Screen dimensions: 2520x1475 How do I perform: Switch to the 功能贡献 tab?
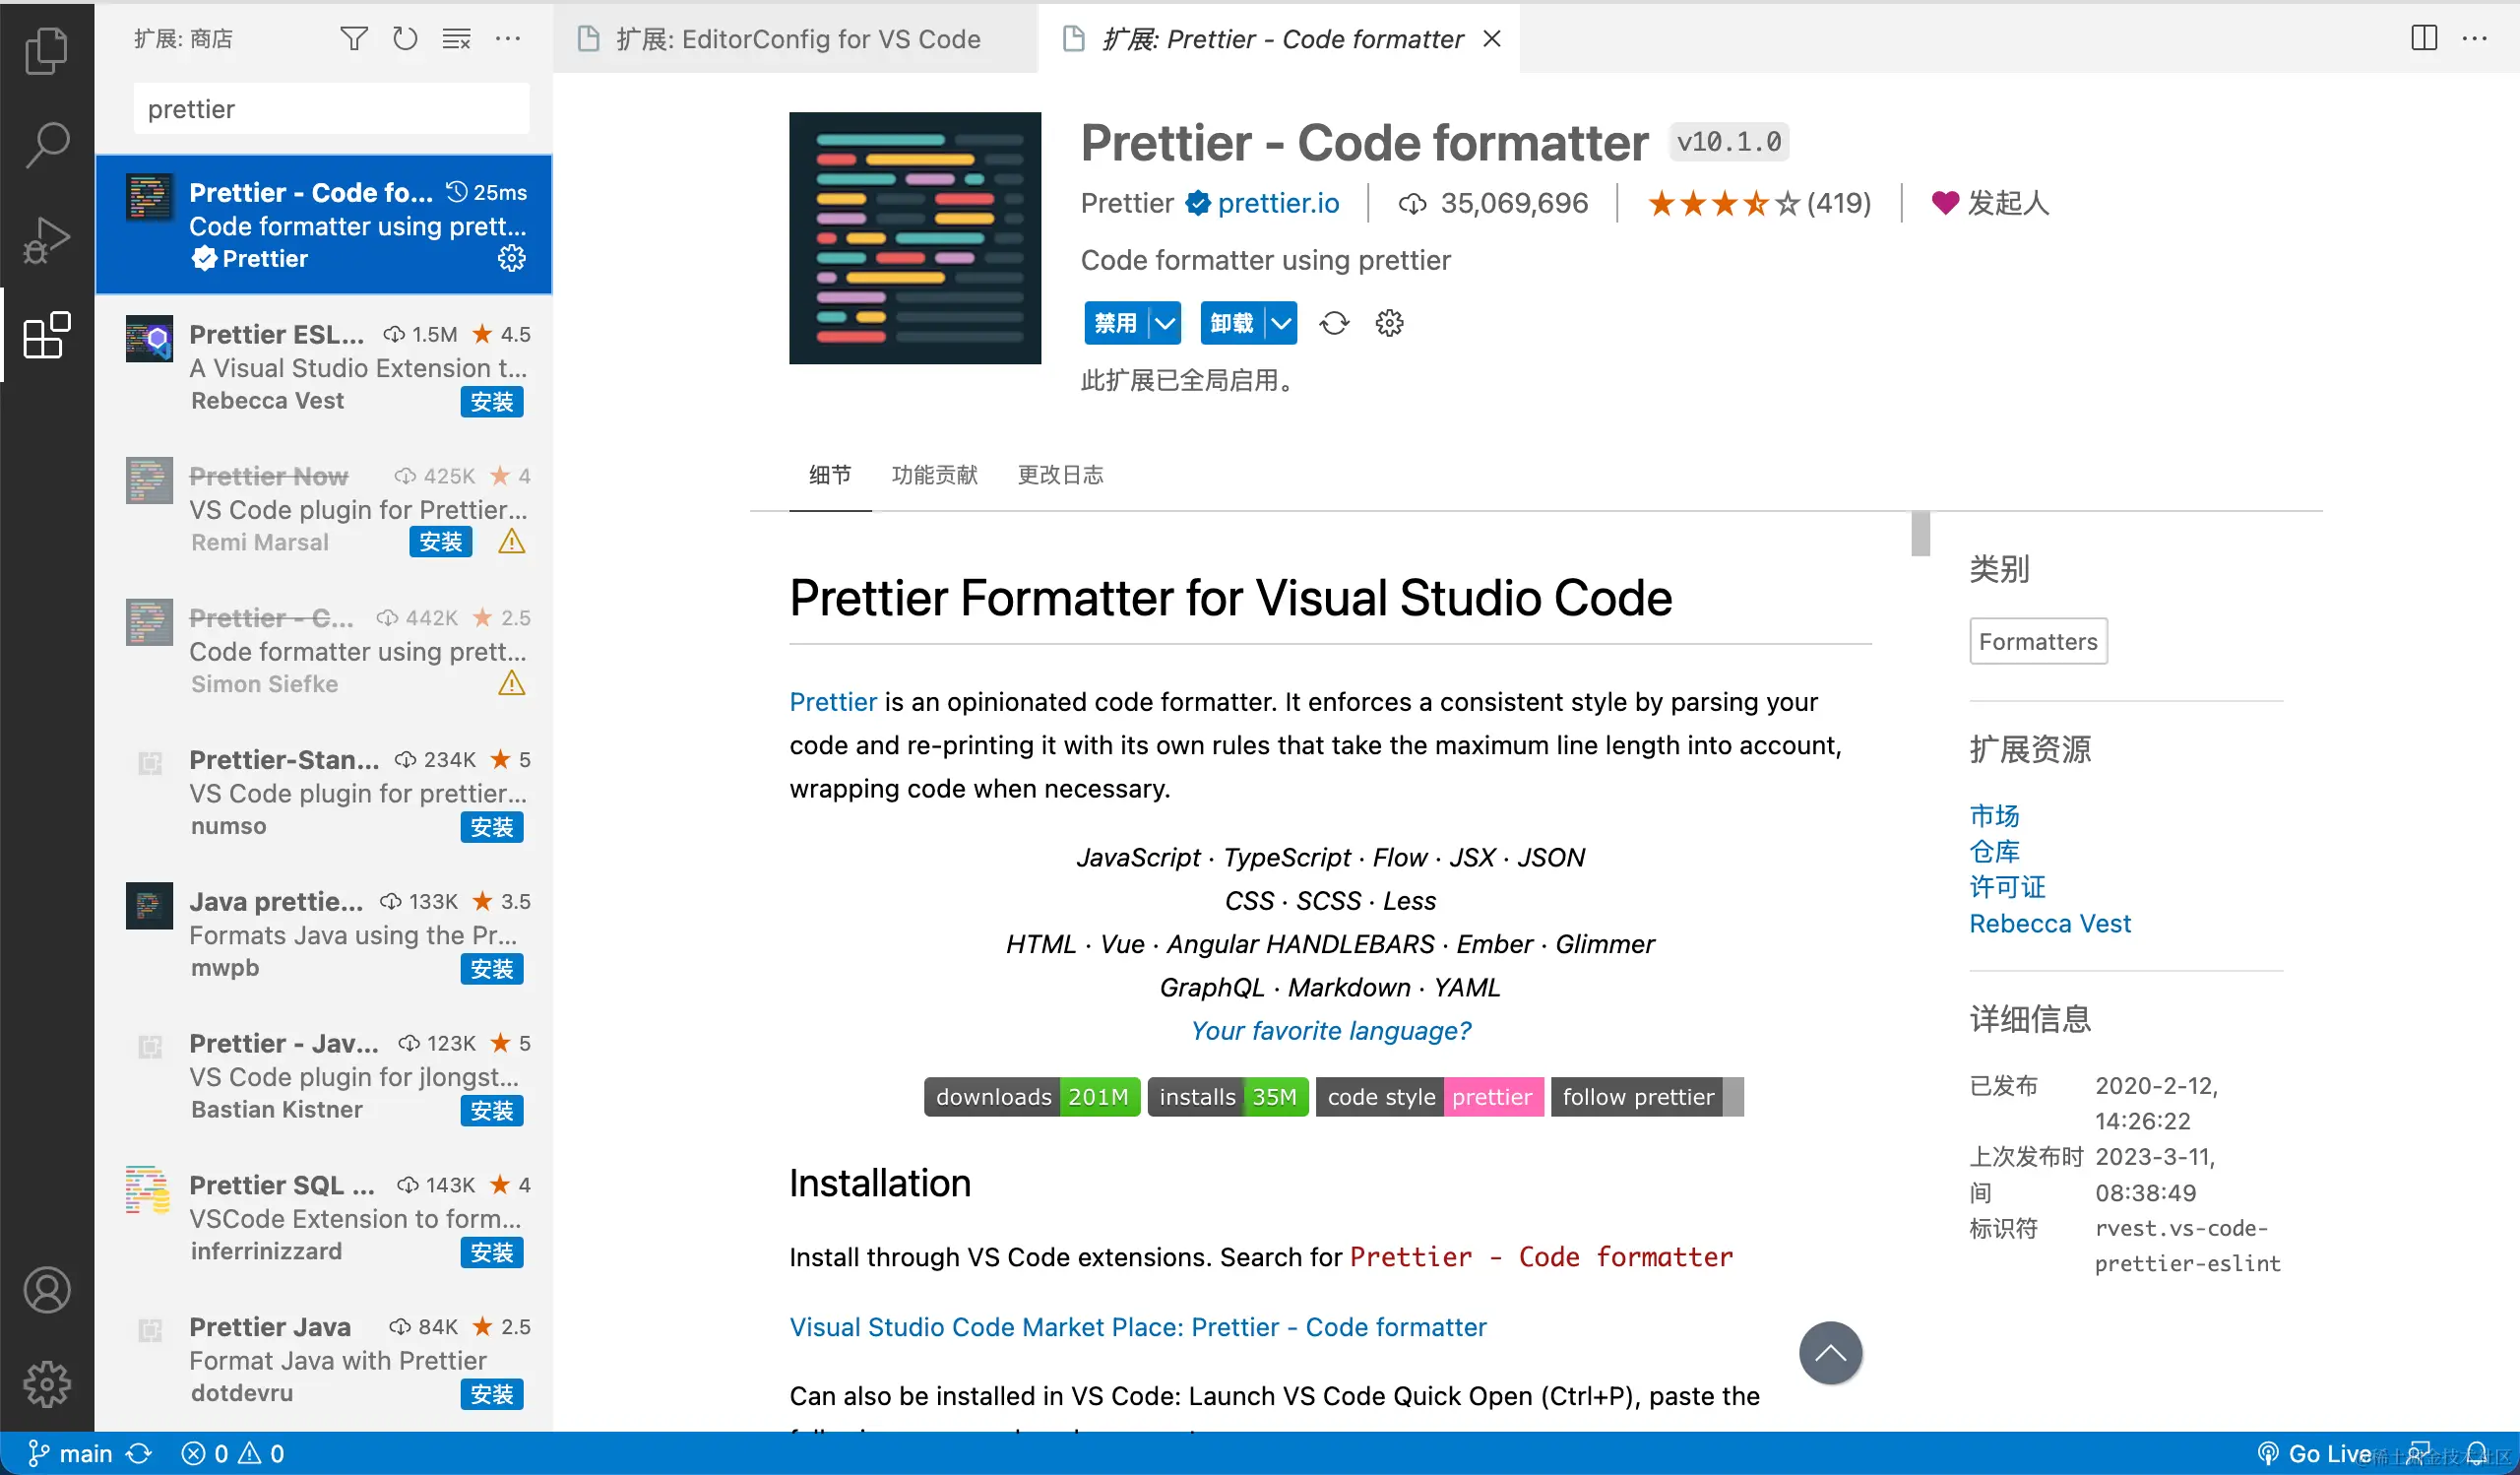(x=934, y=475)
